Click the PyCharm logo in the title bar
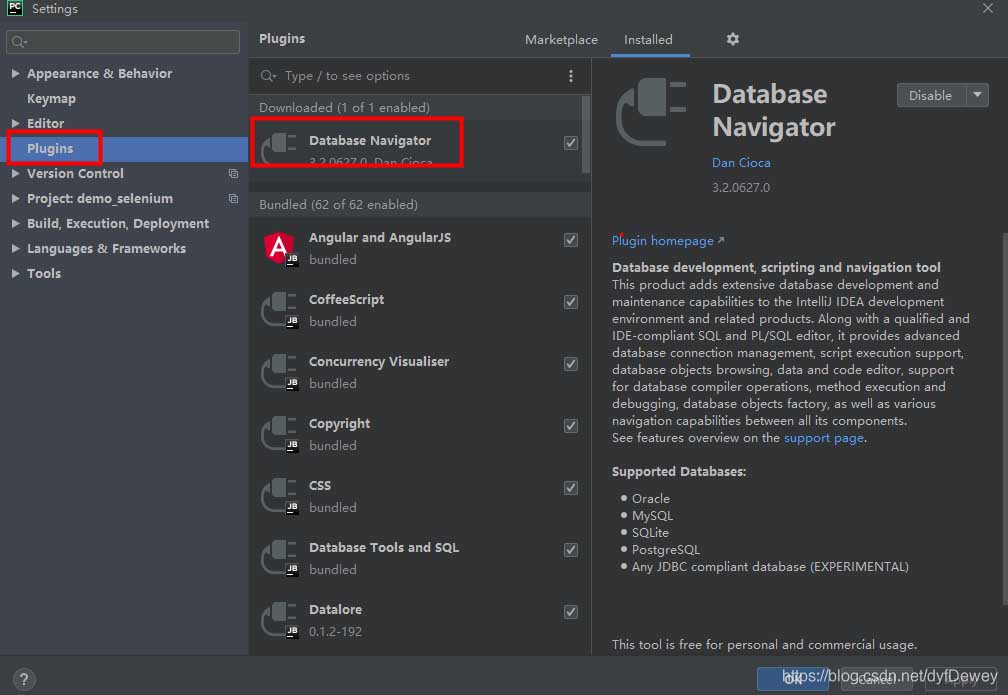 [x=15, y=8]
